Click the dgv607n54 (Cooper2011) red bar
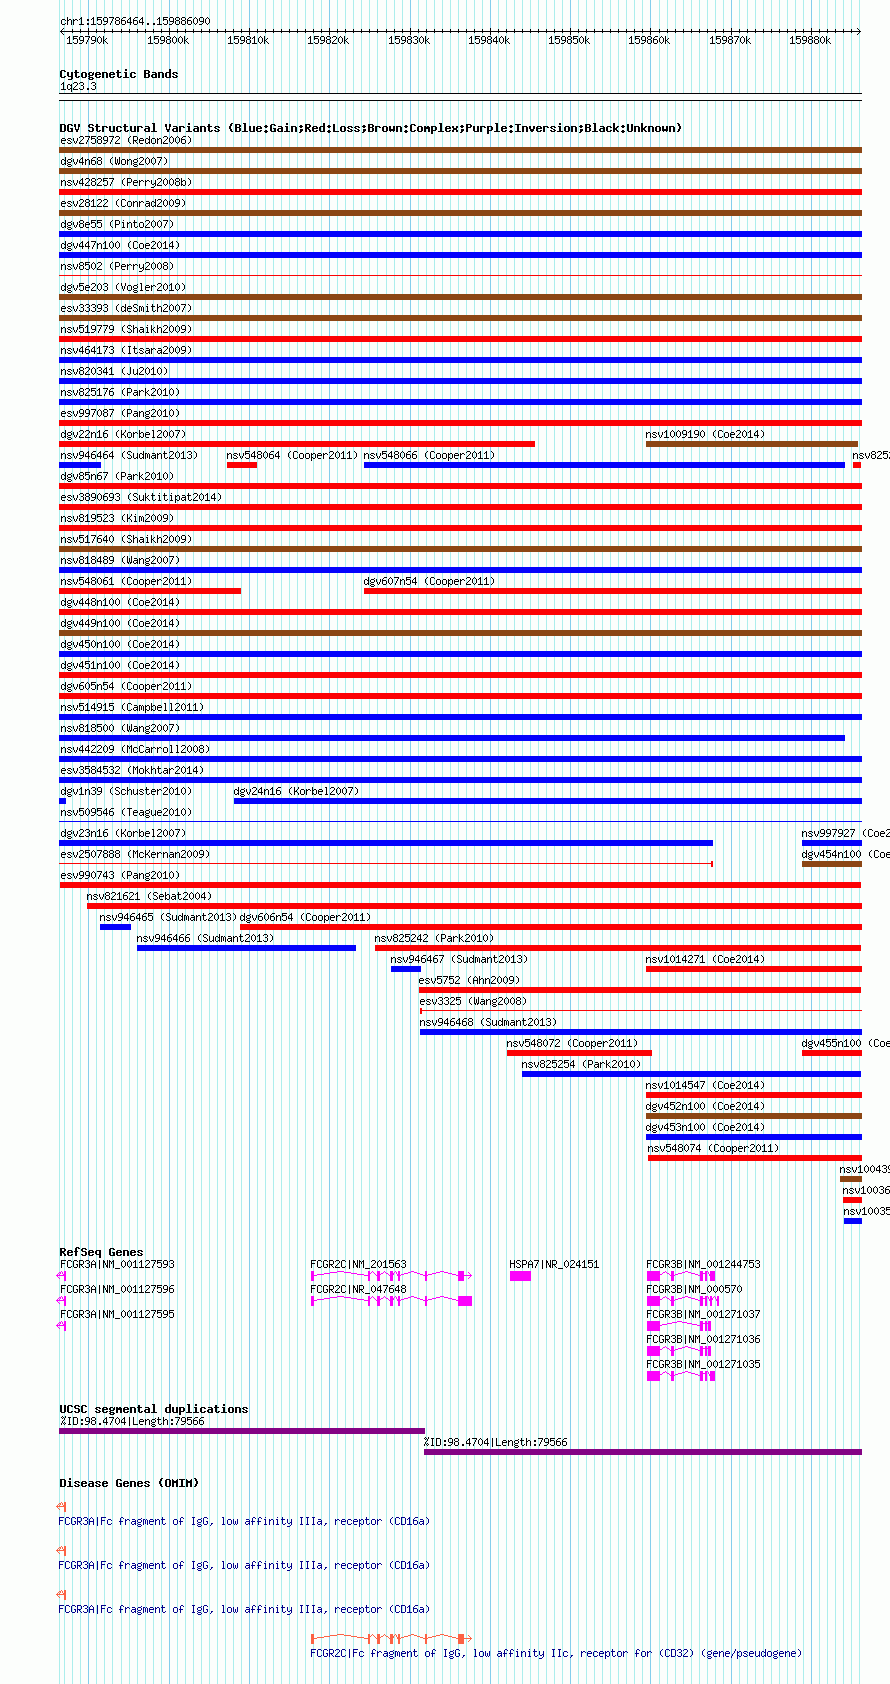This screenshot has width=890, height=1684. [613, 591]
